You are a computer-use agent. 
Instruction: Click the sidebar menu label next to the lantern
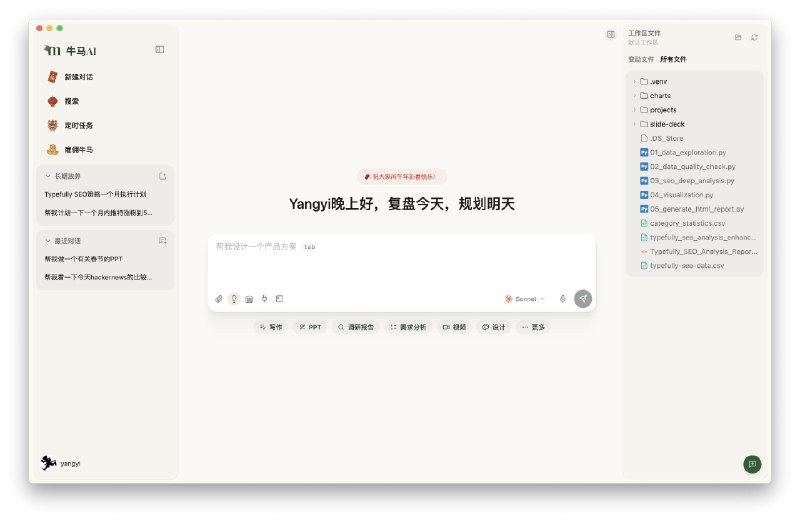71,101
